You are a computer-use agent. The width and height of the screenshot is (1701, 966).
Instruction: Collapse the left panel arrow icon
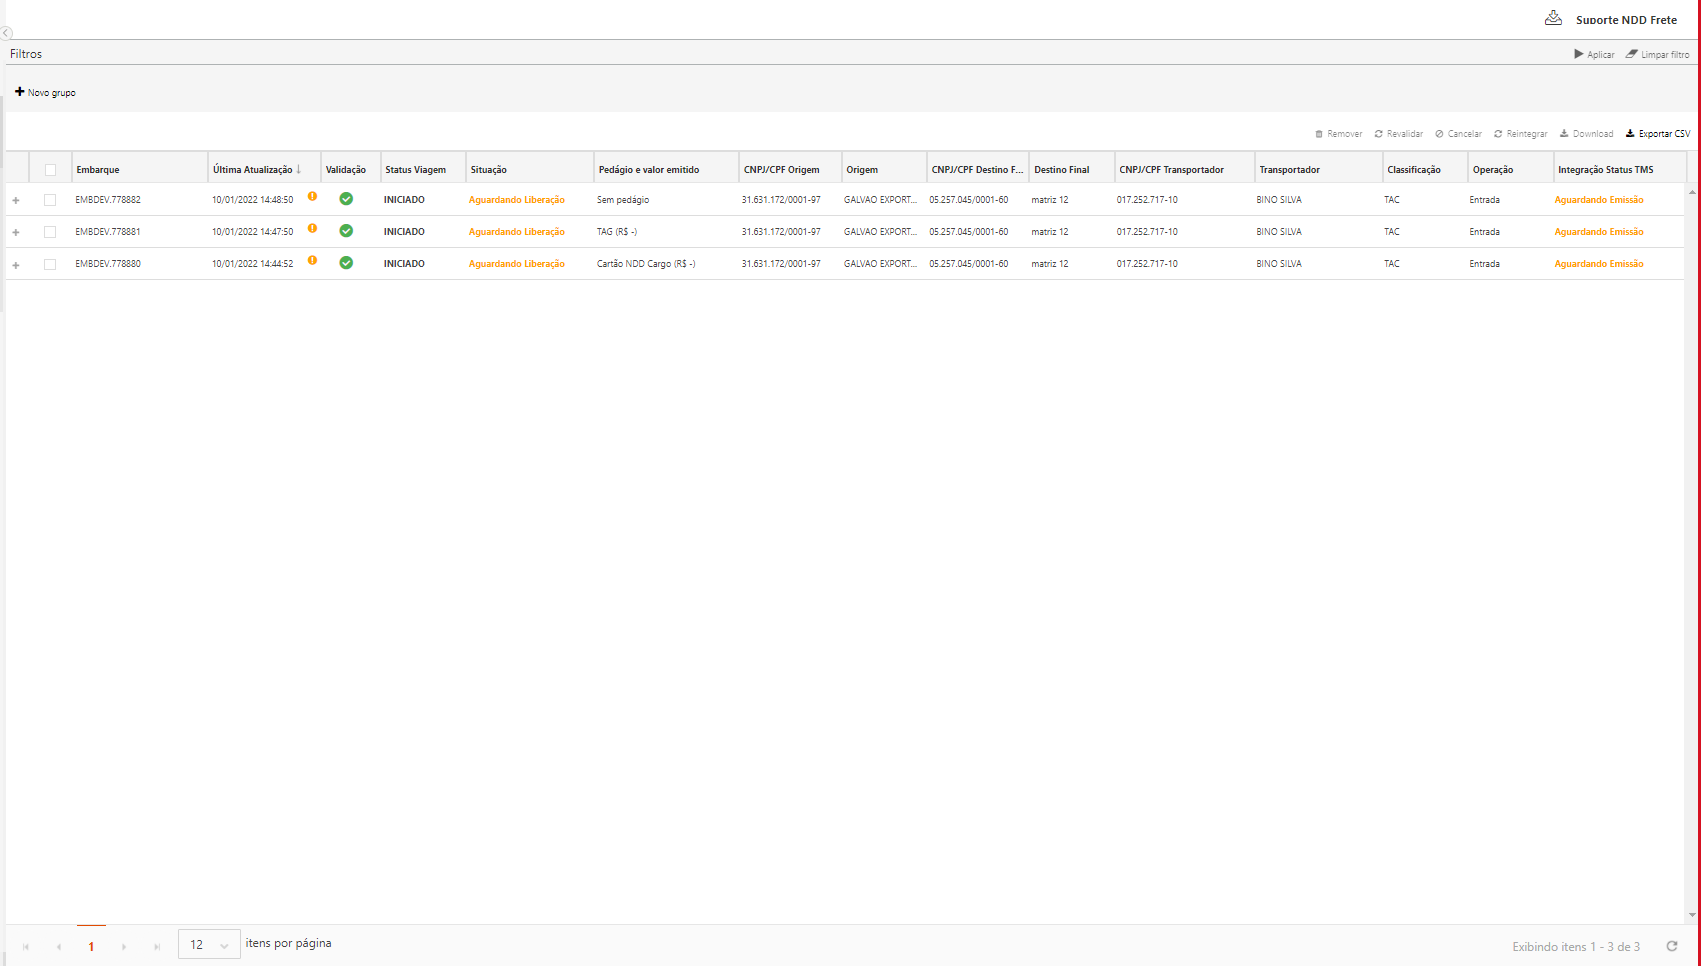pyautogui.click(x=6, y=33)
